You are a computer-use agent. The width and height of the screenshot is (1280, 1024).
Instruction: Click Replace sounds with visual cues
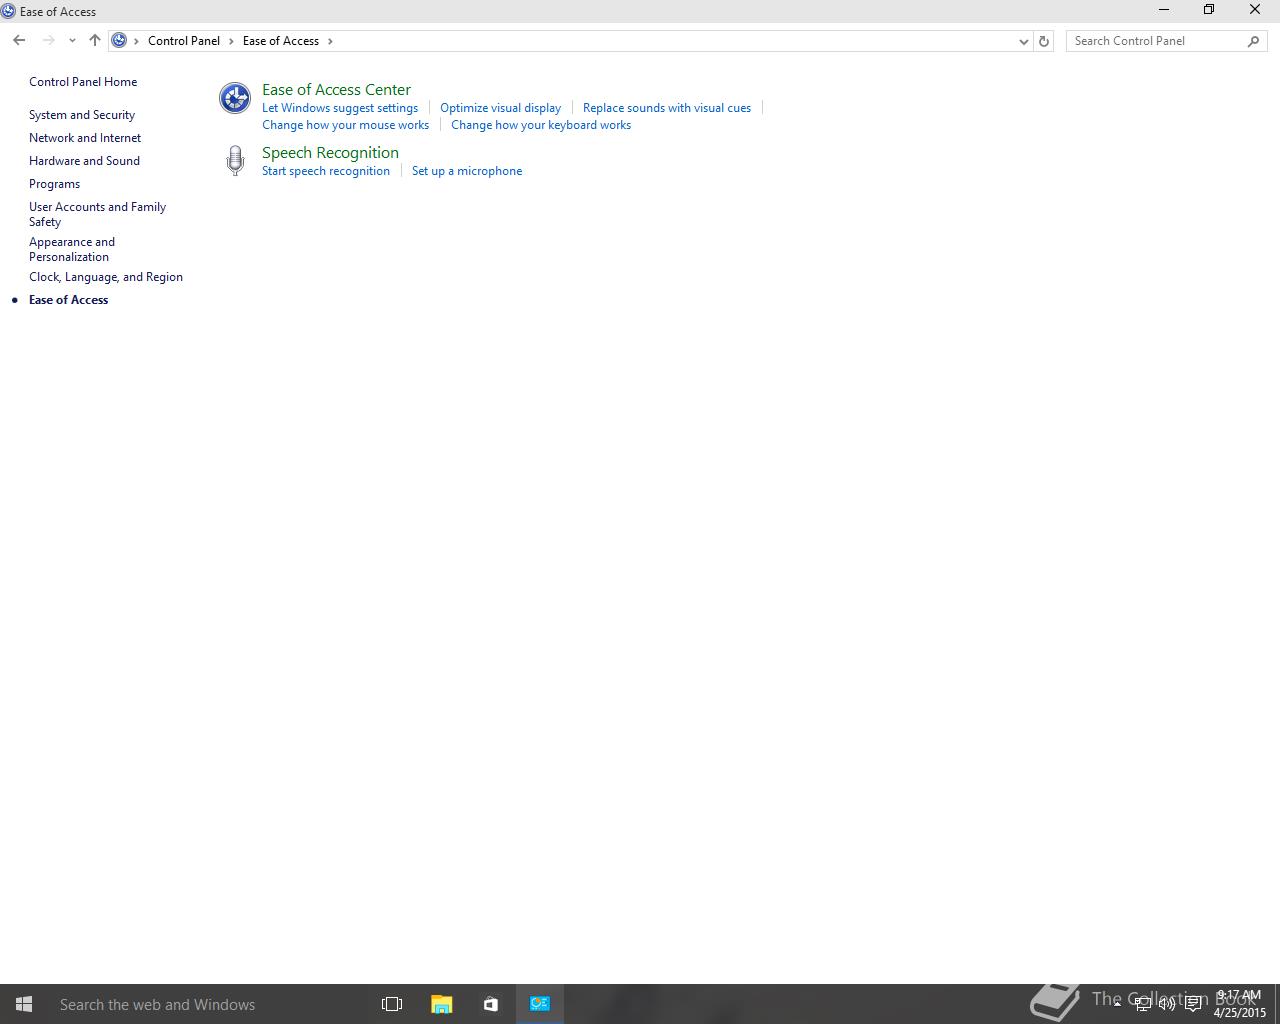tap(667, 108)
